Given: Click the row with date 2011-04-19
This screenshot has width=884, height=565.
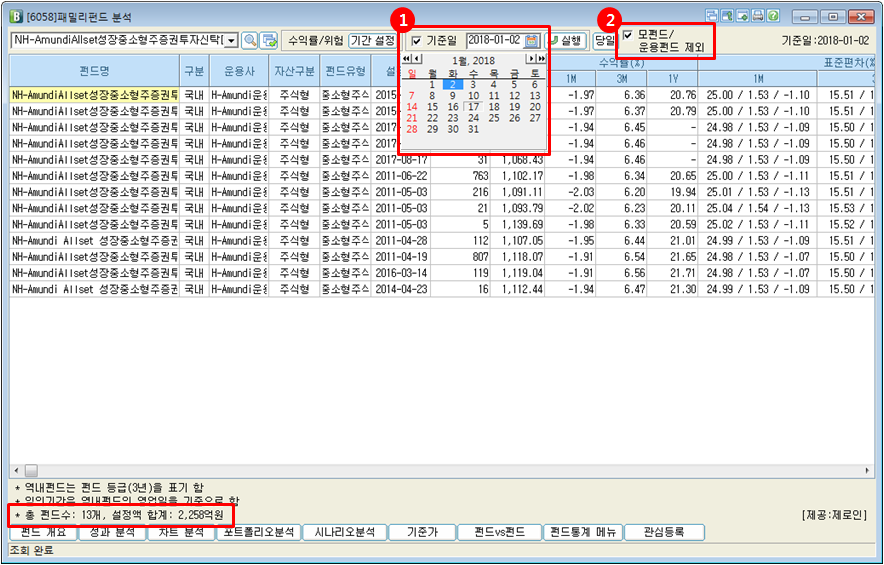Looking at the screenshot, I should (x=441, y=257).
